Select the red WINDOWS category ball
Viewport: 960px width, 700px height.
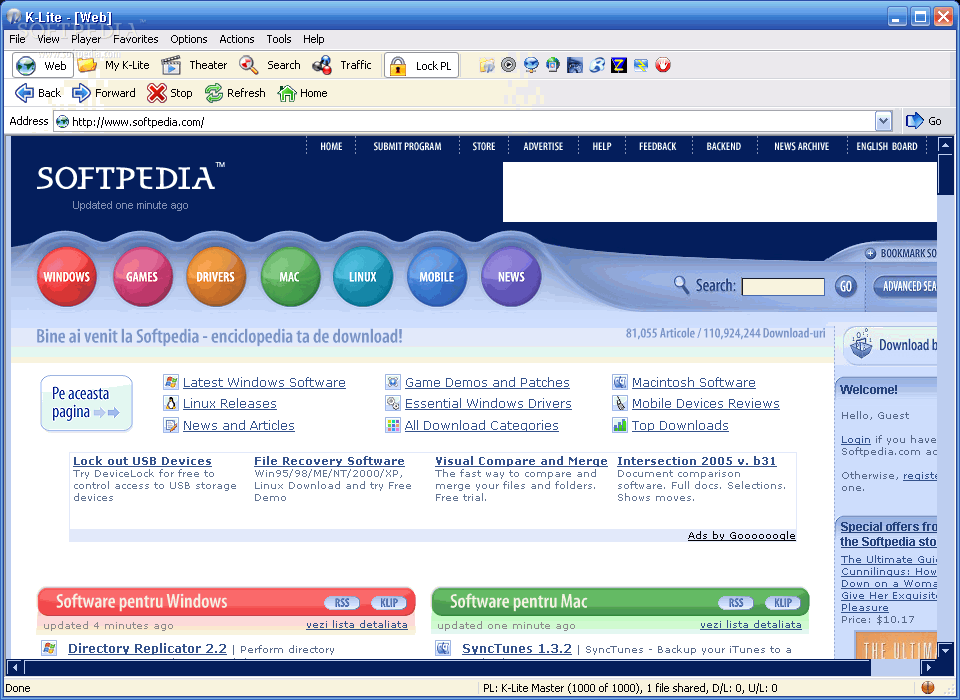click(67, 277)
